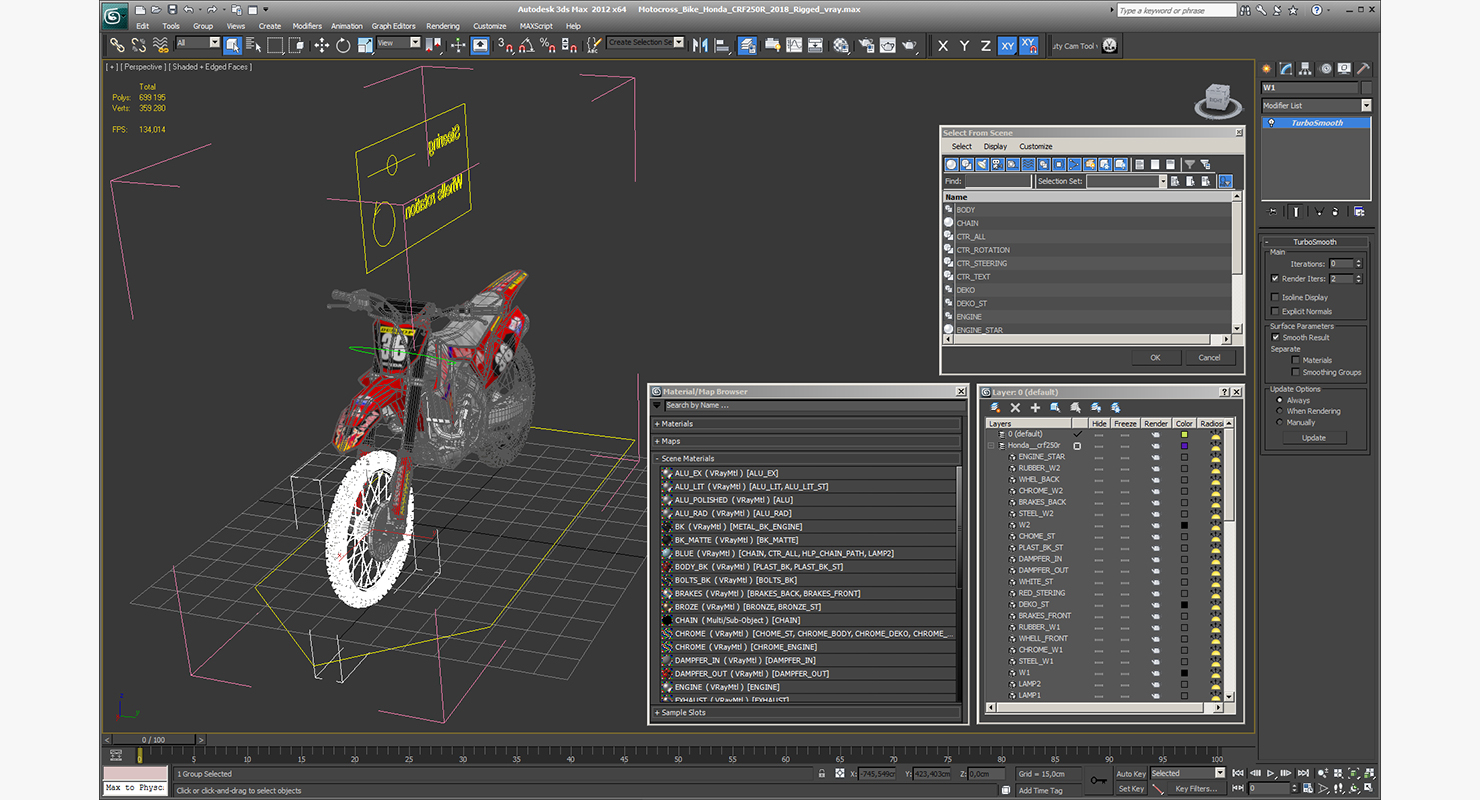Open Display menu in Select From Scene
Viewport: 1480px width, 800px height.
tap(995, 146)
